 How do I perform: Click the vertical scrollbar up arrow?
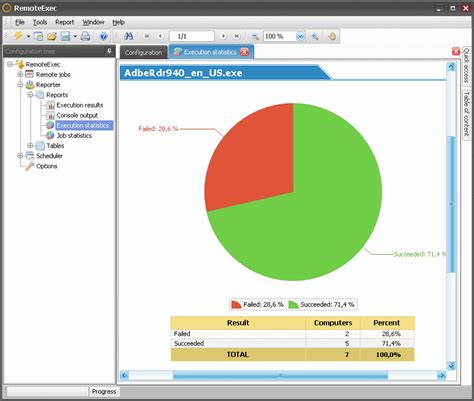[451, 66]
